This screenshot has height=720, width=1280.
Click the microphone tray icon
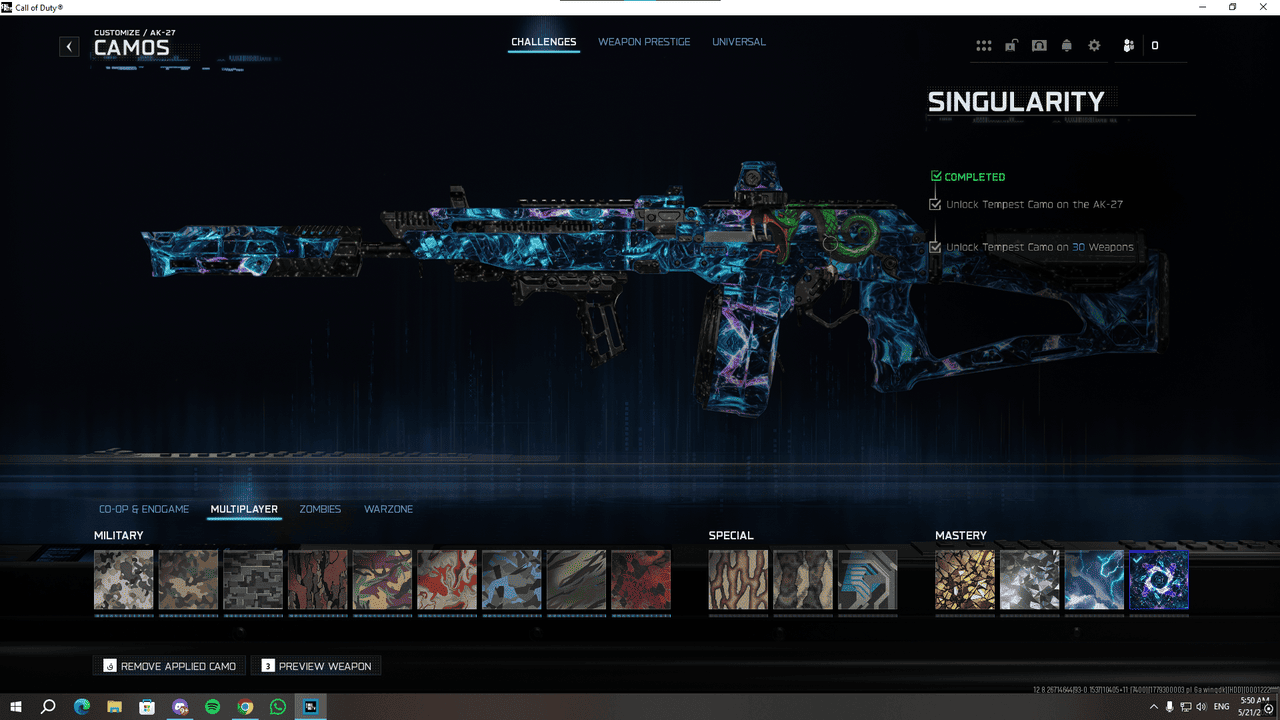point(1169,707)
